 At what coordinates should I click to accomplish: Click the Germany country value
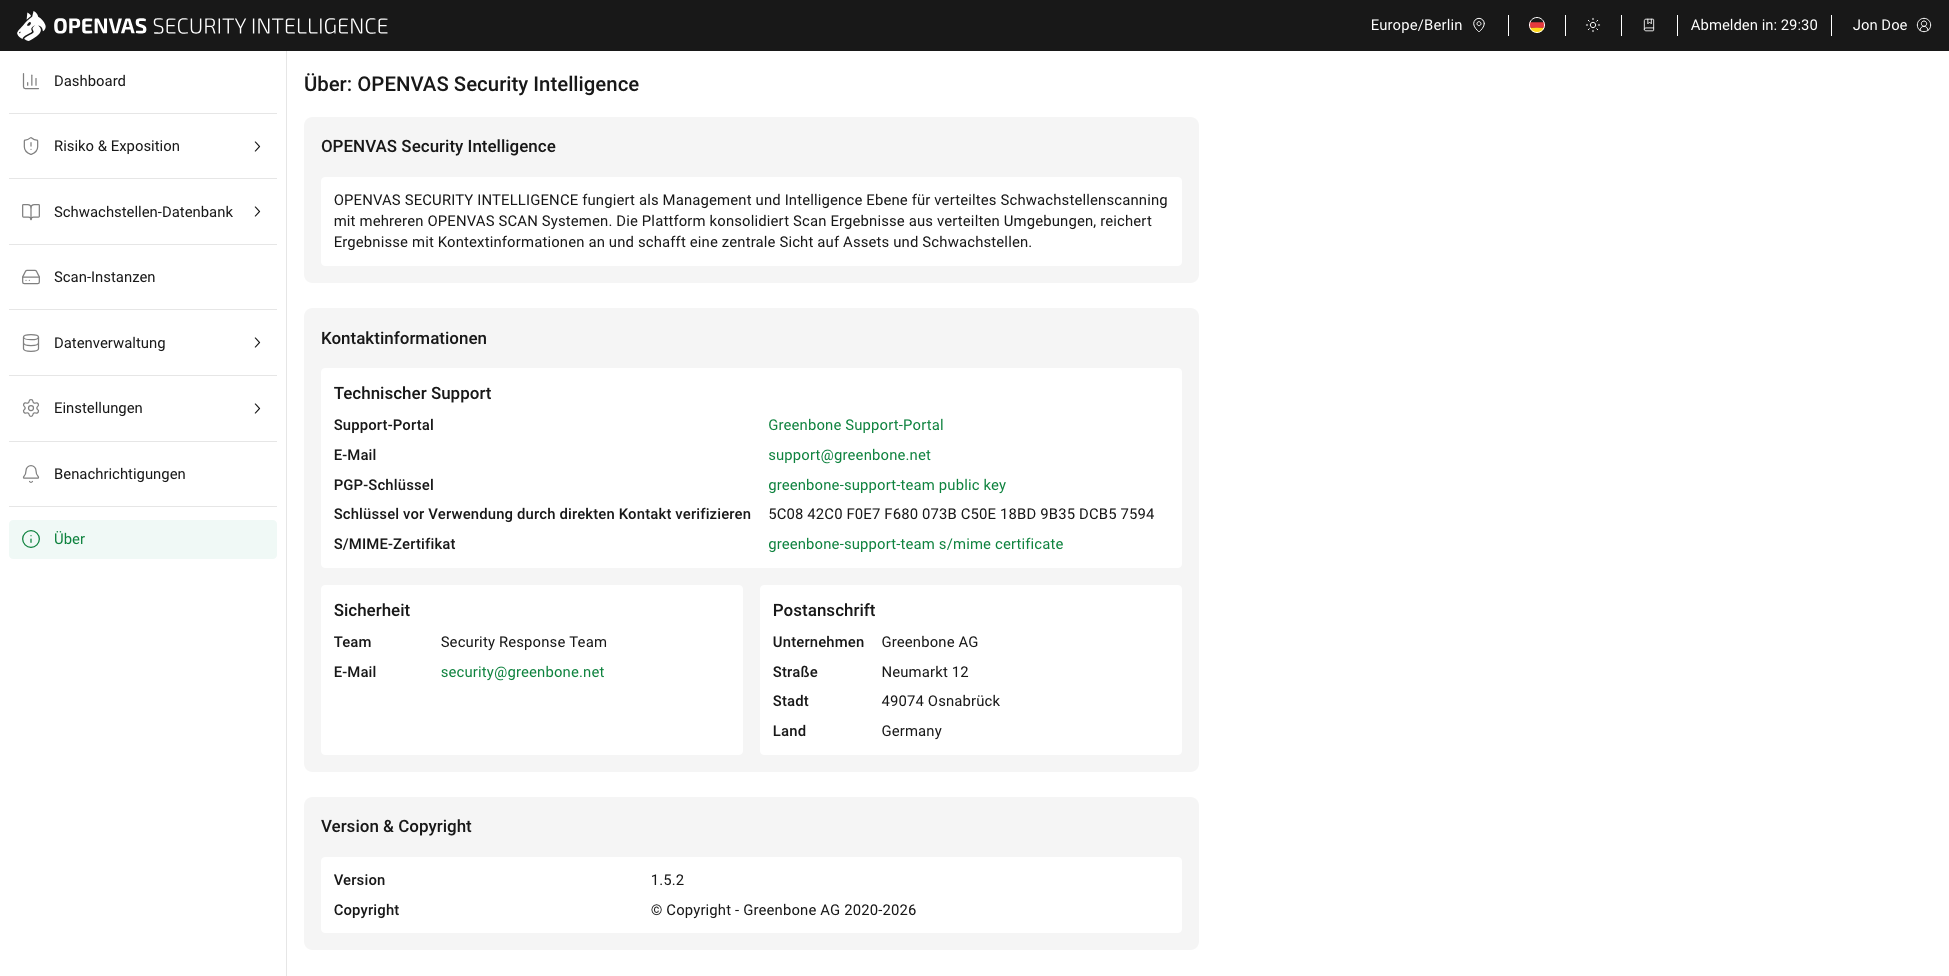[912, 731]
